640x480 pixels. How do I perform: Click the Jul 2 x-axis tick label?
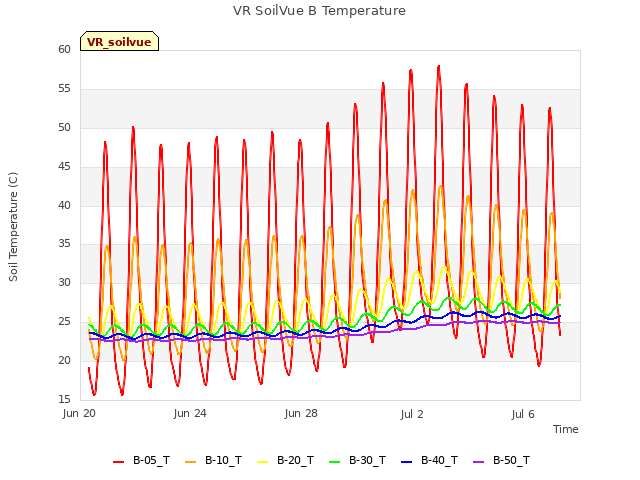pos(412,414)
